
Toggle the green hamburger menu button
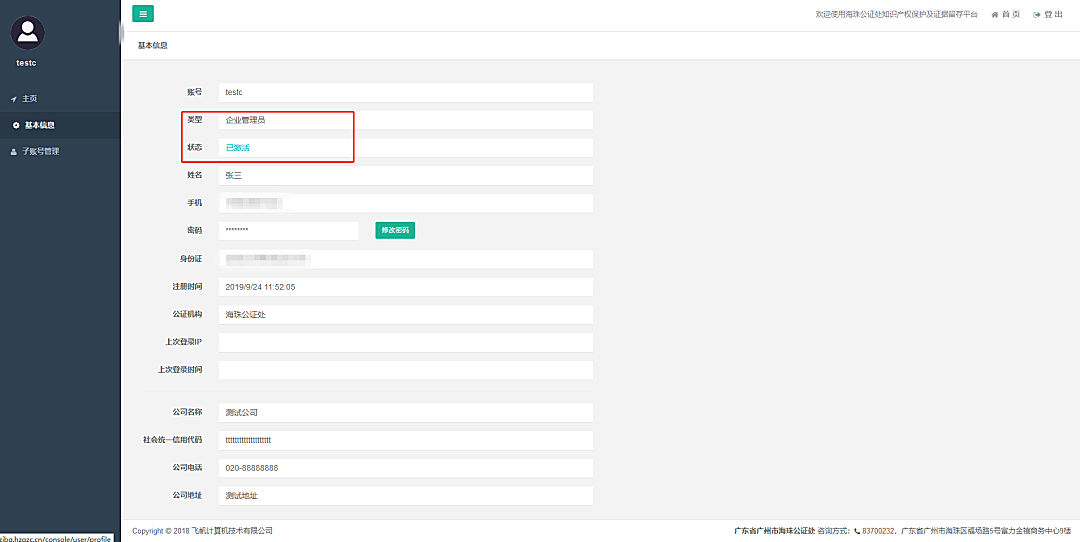[x=143, y=14]
